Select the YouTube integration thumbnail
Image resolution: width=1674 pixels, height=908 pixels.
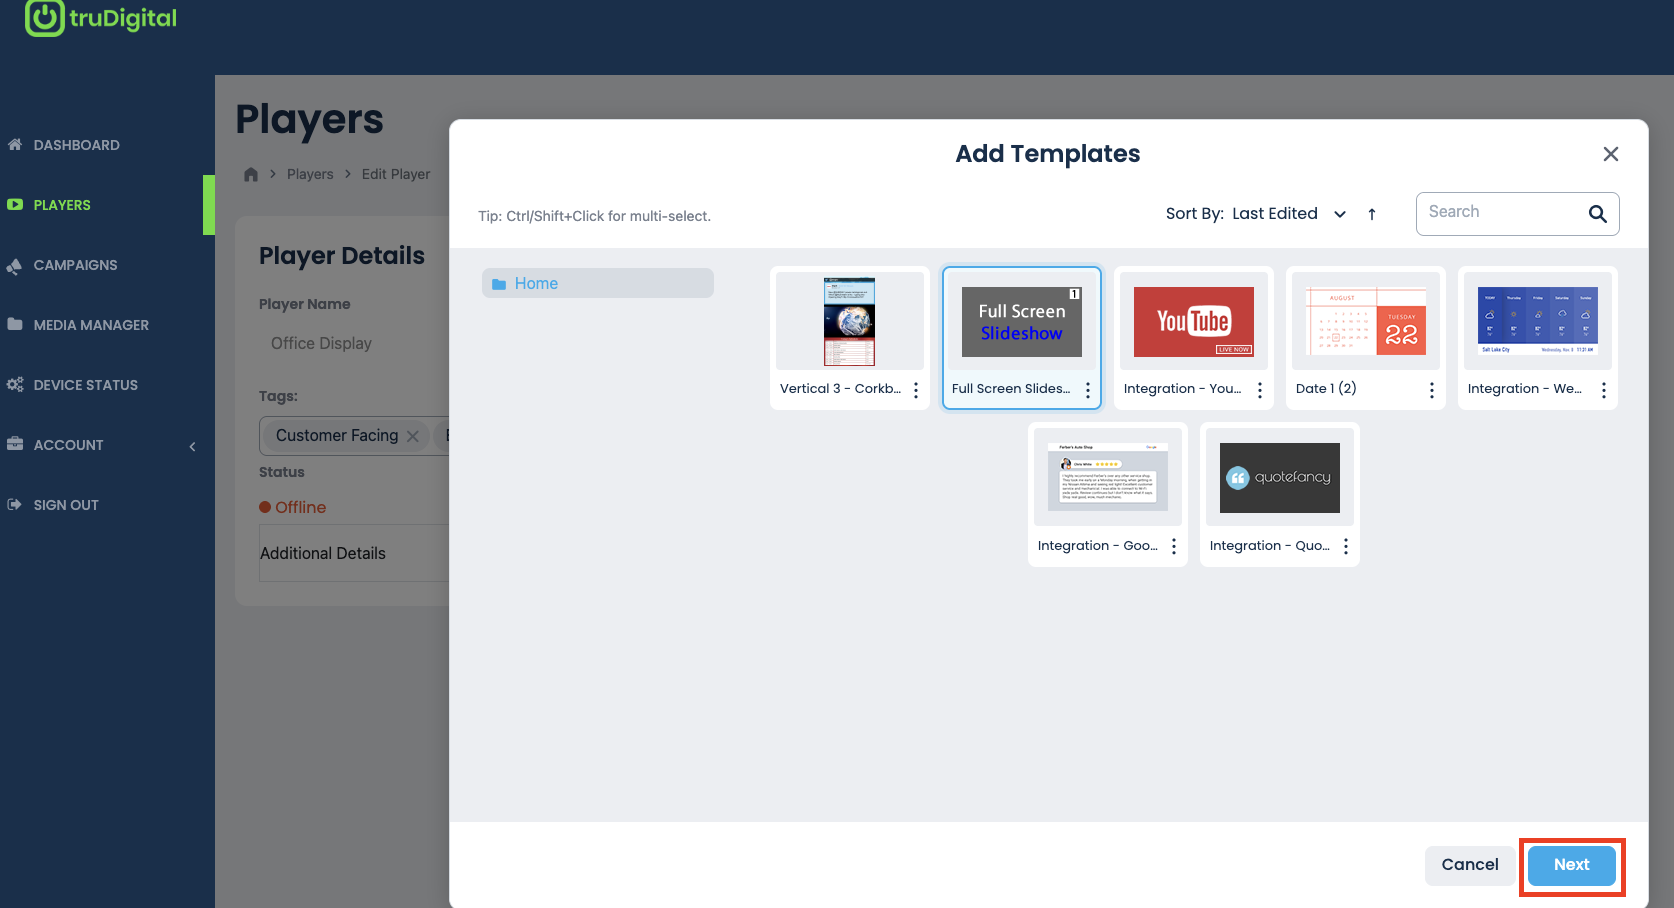tap(1194, 321)
